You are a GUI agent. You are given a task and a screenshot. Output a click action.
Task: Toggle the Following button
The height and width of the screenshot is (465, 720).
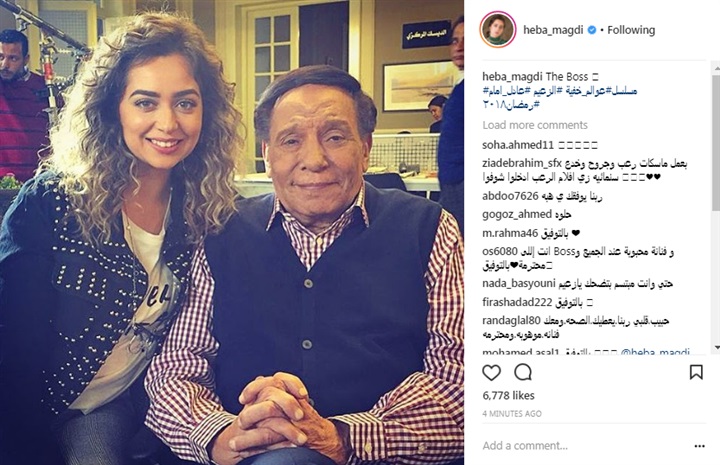(631, 30)
